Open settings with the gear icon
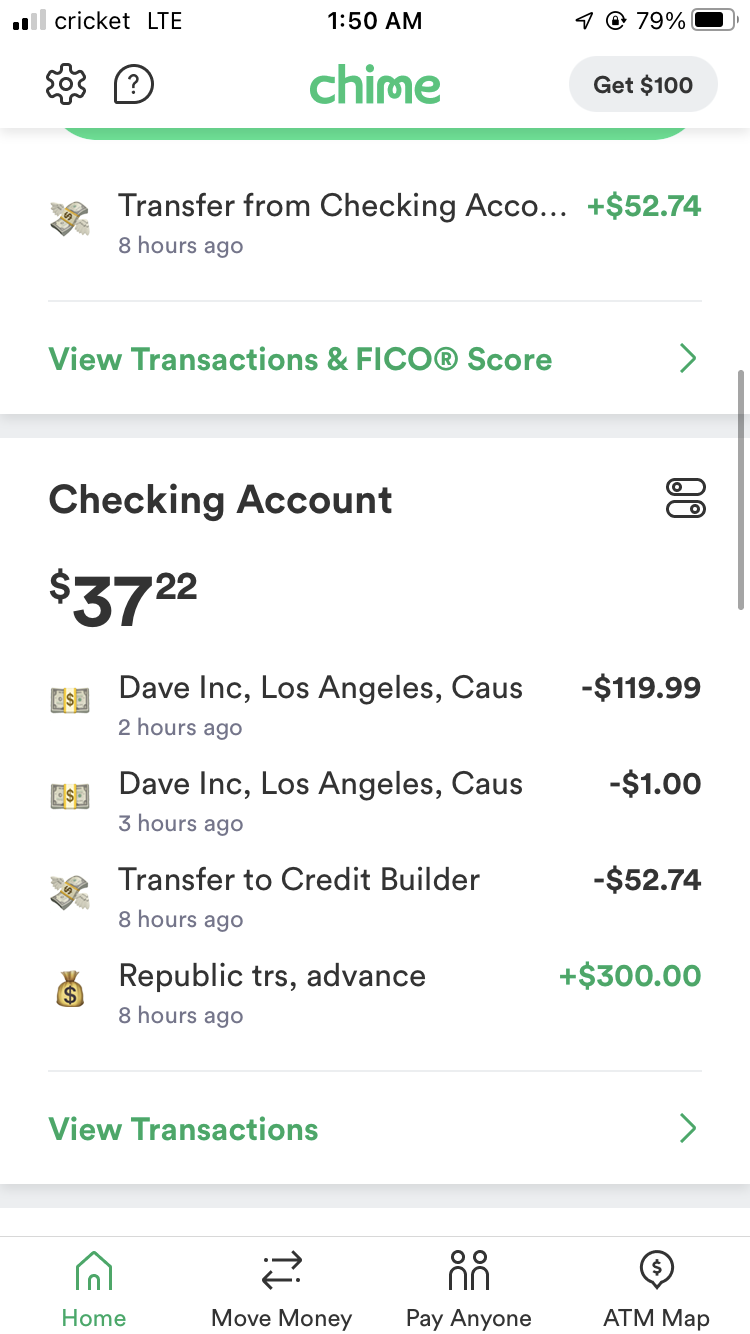This screenshot has width=750, height=1334. coord(67,84)
